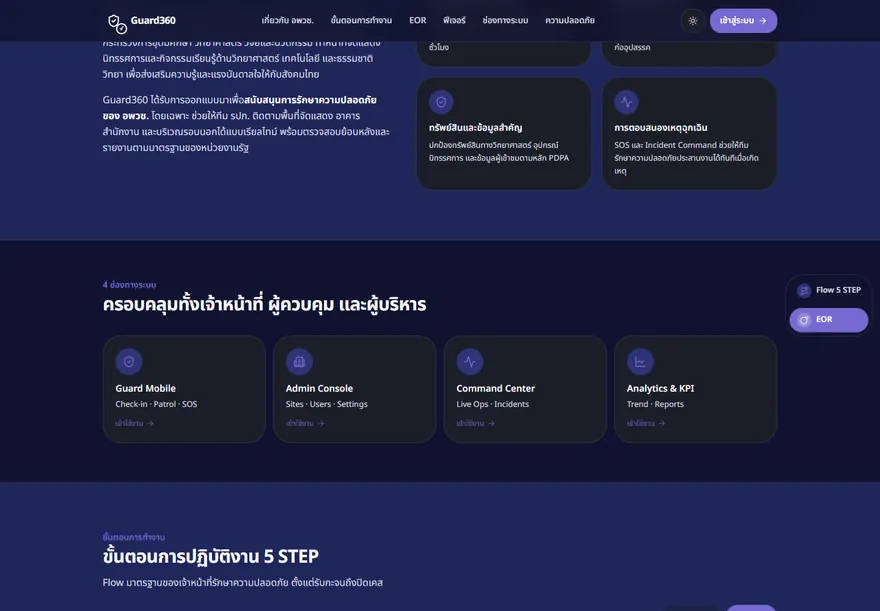Viewport: 880px width, 611px height.
Task: Click the Flow 5 STEP list icon
Action: click(x=804, y=291)
